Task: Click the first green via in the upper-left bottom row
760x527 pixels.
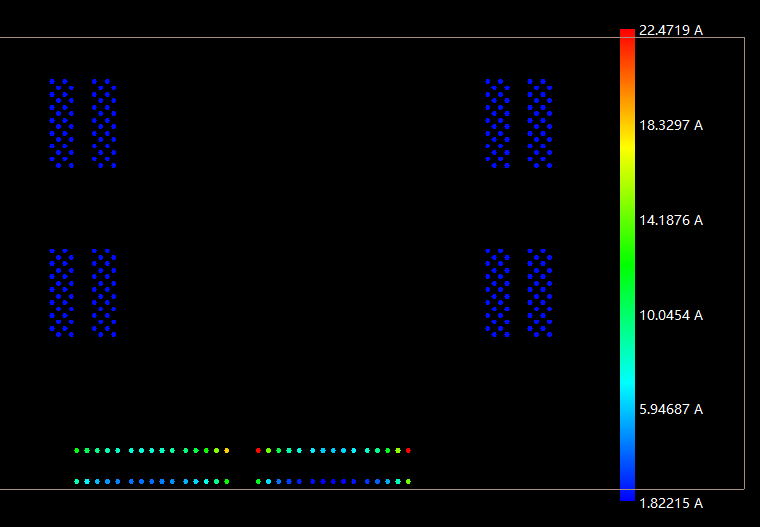Action: 76,451
